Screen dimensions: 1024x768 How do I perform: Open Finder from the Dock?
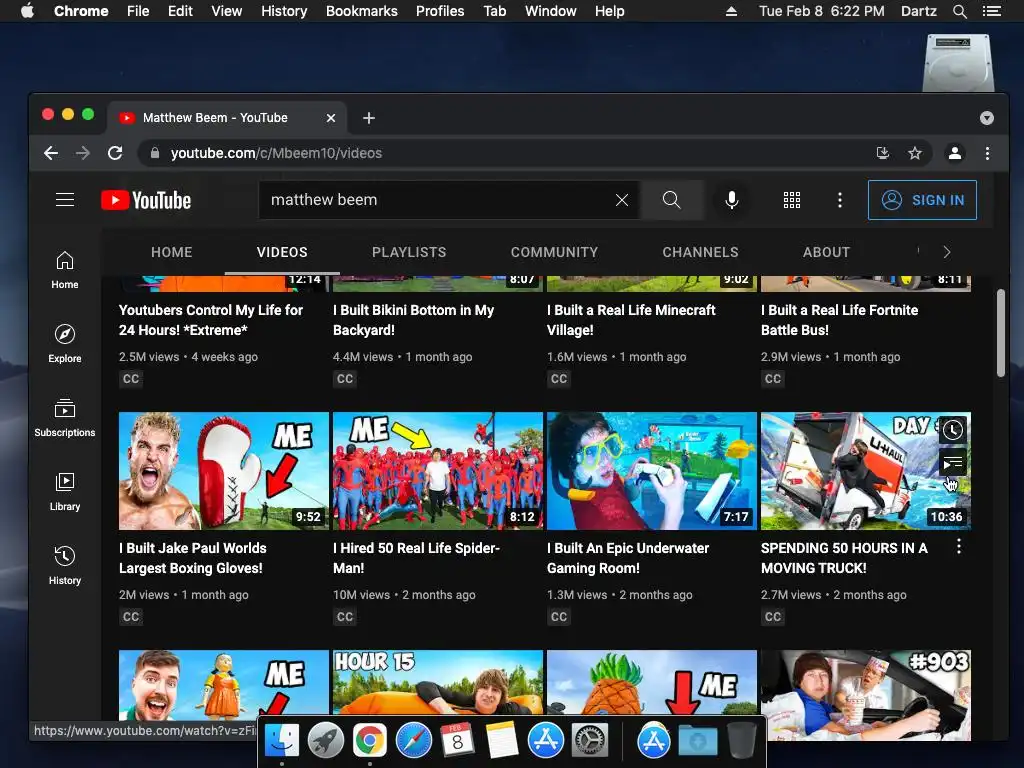[282, 741]
